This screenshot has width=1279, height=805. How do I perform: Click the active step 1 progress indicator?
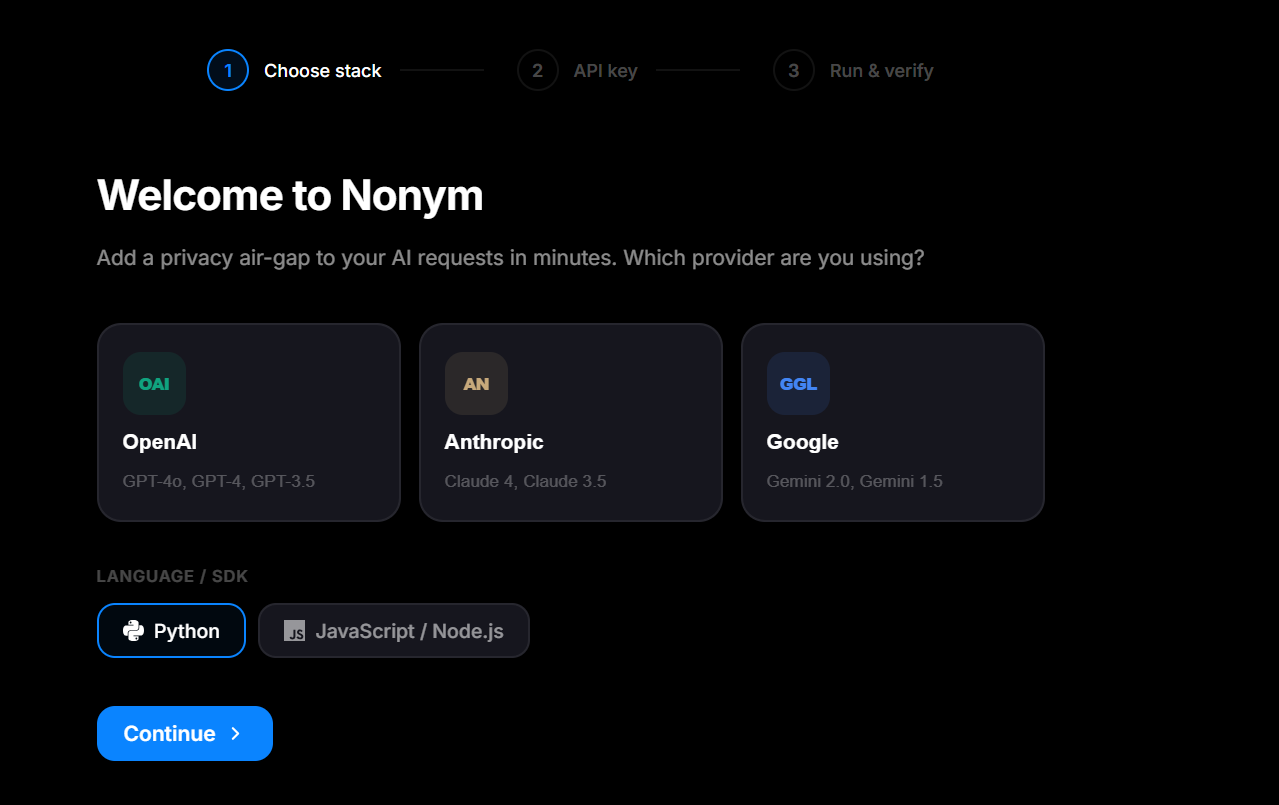coord(227,70)
